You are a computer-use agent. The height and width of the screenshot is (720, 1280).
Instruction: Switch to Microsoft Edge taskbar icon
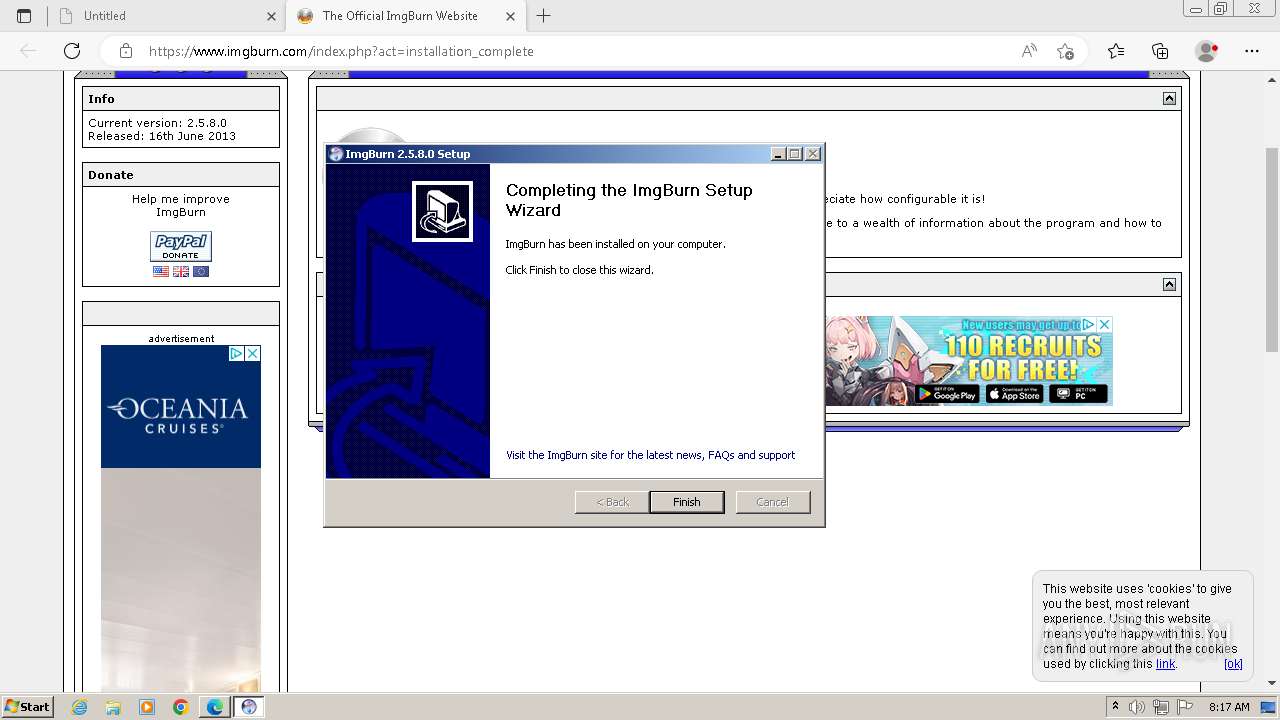pyautogui.click(x=215, y=707)
